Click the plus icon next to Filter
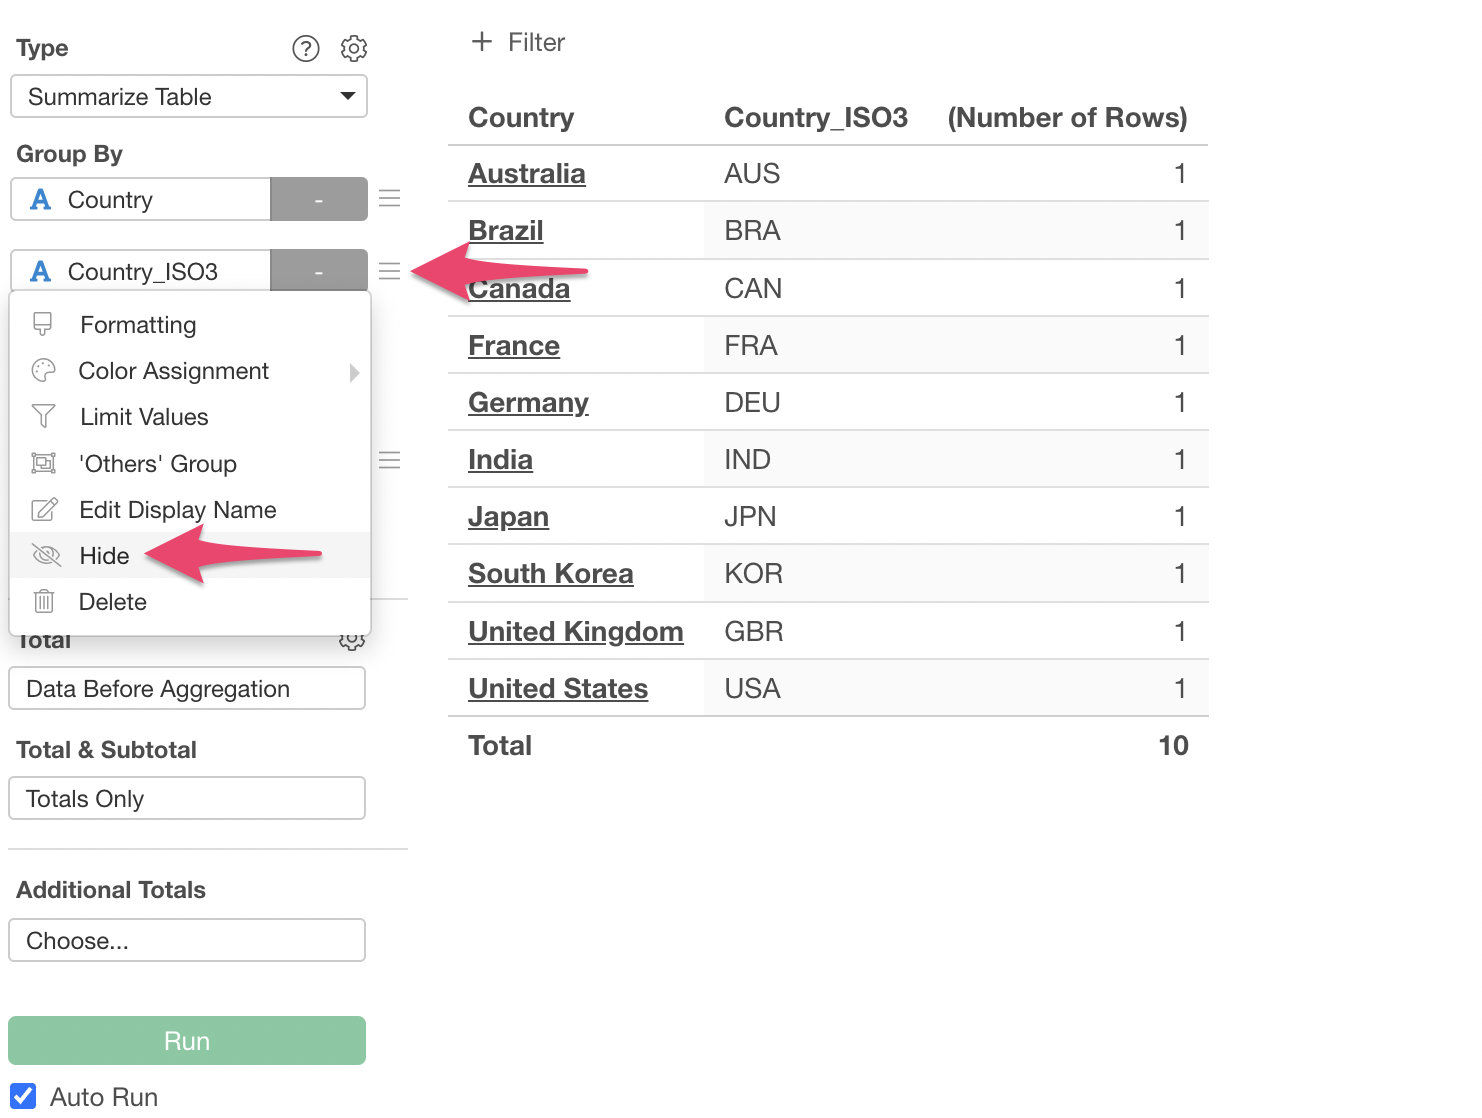 pyautogui.click(x=482, y=42)
